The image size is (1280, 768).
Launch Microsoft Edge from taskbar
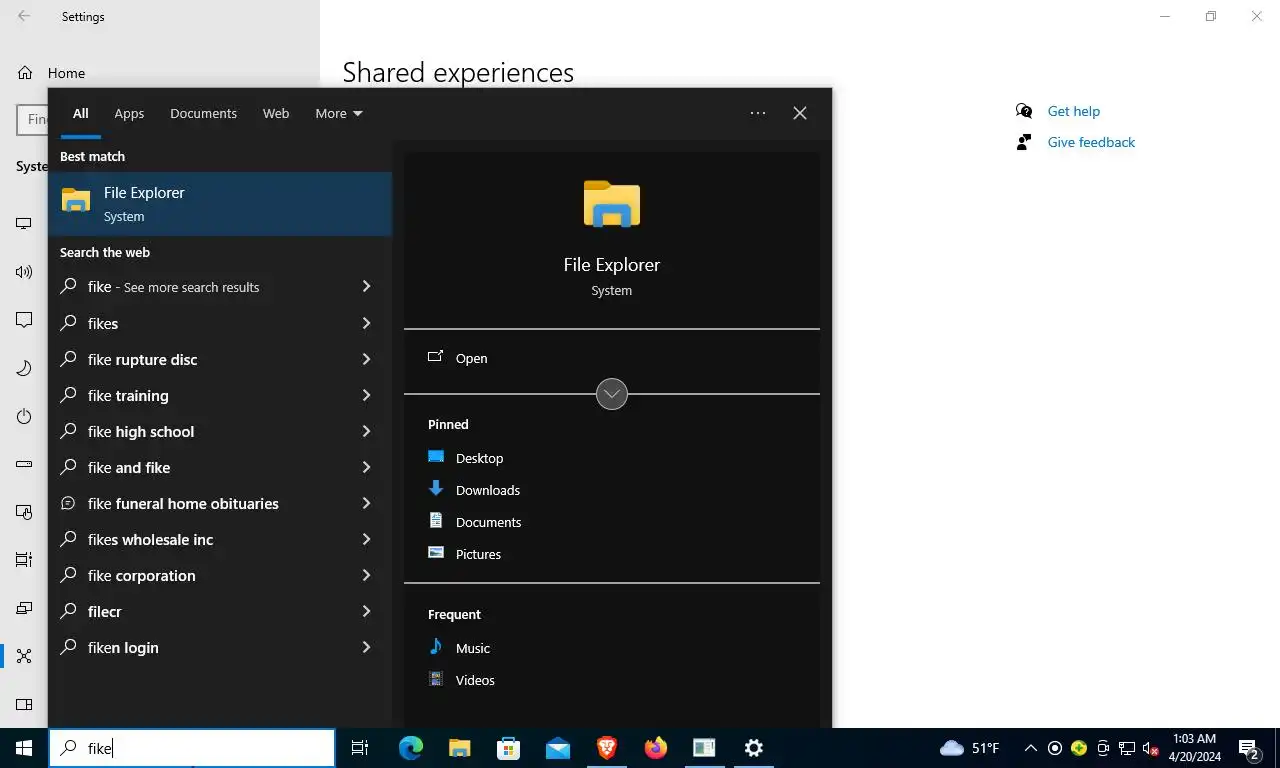tap(411, 748)
